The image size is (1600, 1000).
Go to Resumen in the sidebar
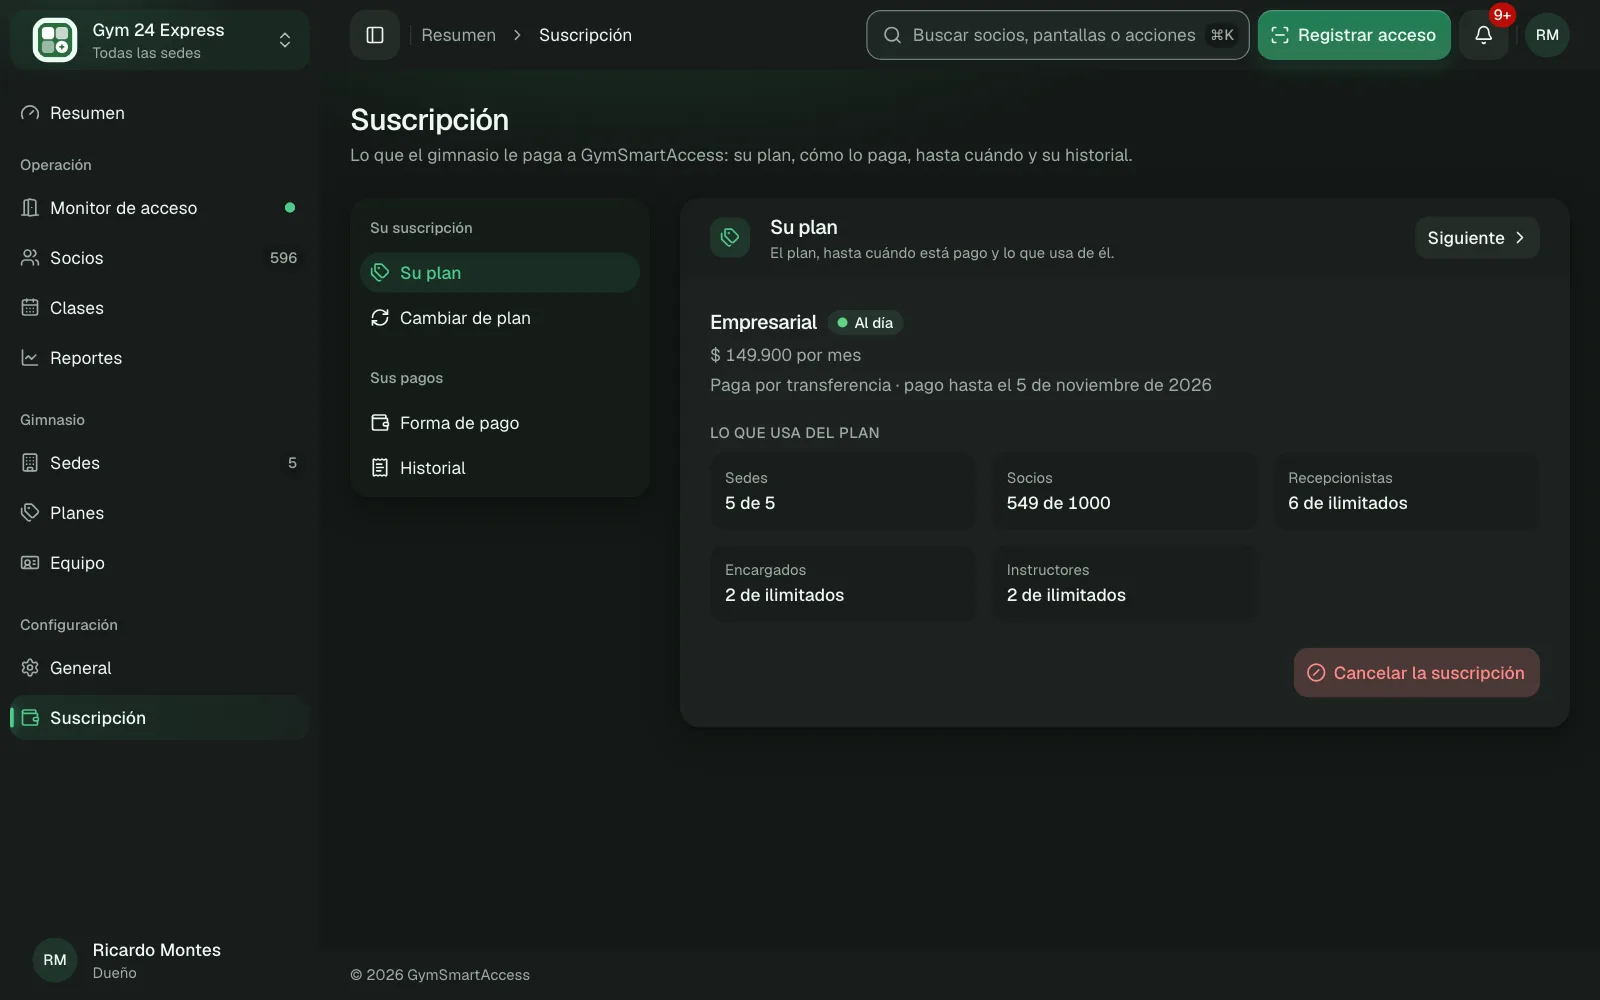(x=160, y=113)
